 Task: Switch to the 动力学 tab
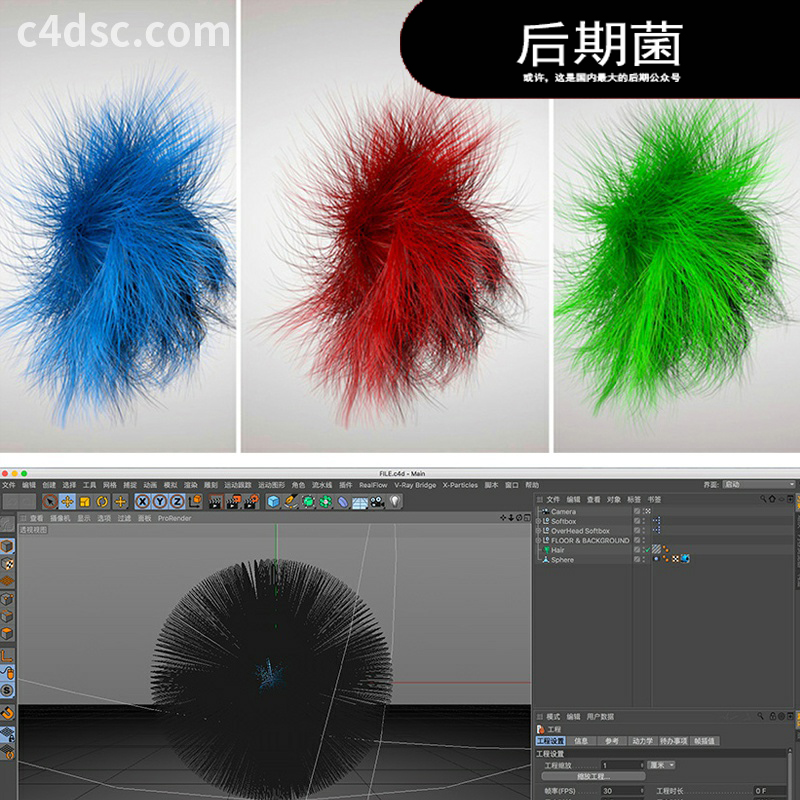click(x=643, y=741)
